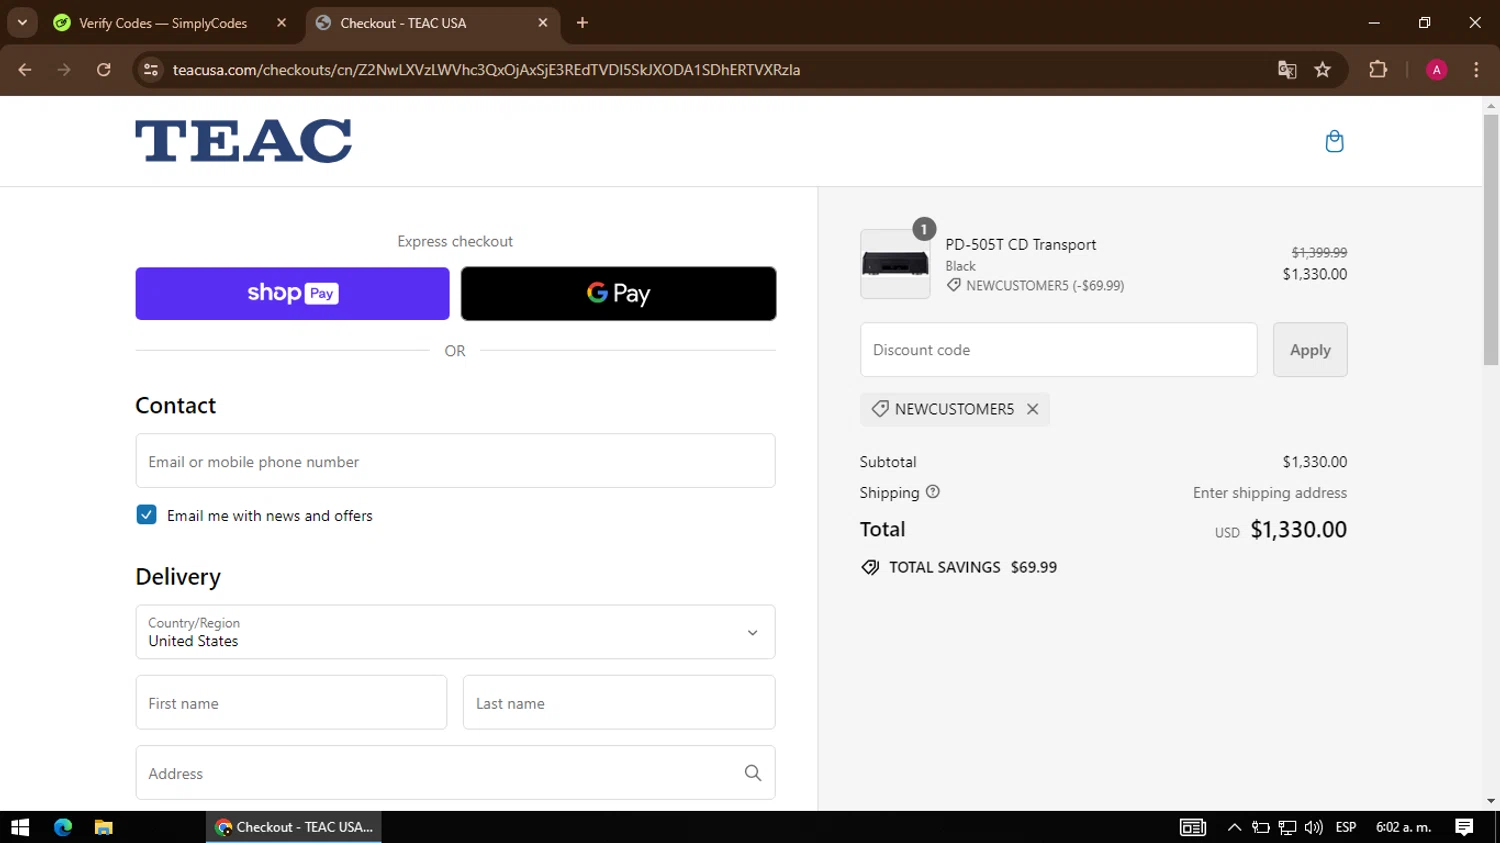Click the struck-through $1,399.99 price
Screen dimensions: 1500x843
coord(1319,253)
